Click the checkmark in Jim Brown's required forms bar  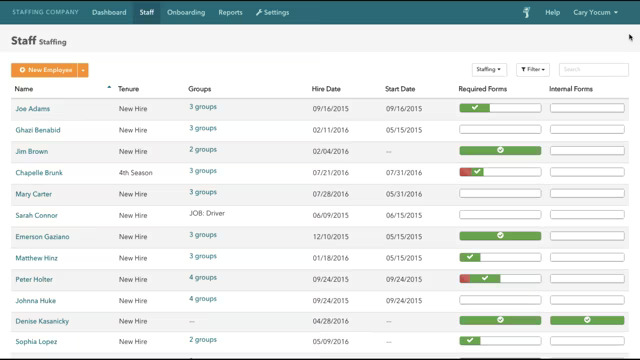[x=500, y=150]
